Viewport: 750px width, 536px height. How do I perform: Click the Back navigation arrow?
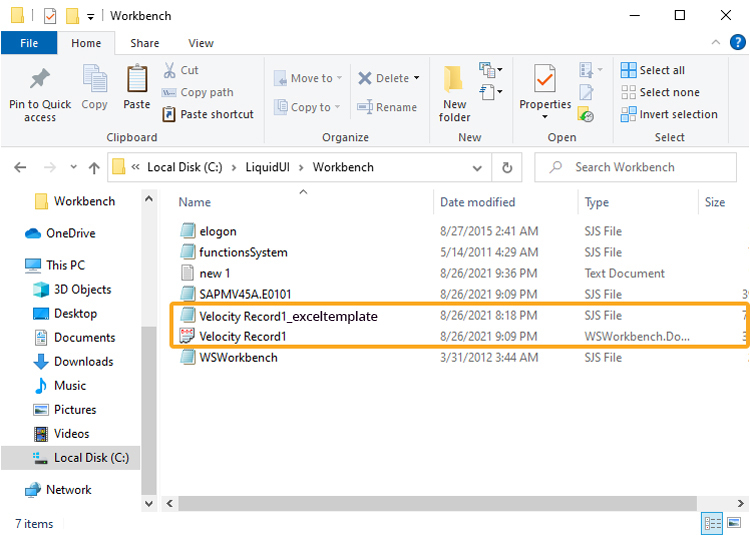pyautogui.click(x=20, y=167)
